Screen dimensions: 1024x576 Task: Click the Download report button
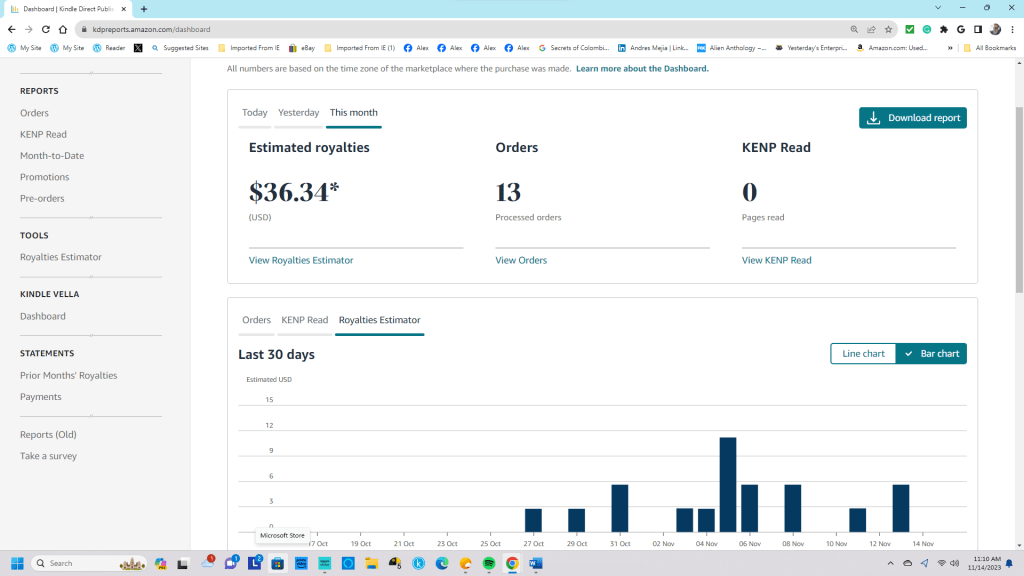[x=912, y=118]
